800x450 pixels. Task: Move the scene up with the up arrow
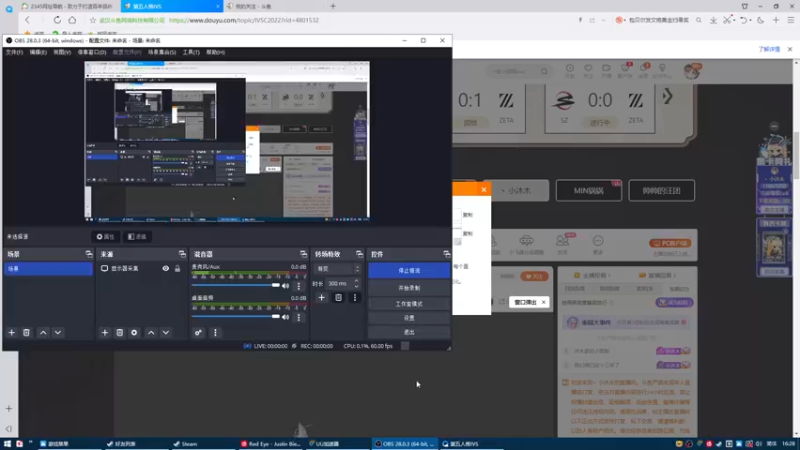[x=43, y=333]
